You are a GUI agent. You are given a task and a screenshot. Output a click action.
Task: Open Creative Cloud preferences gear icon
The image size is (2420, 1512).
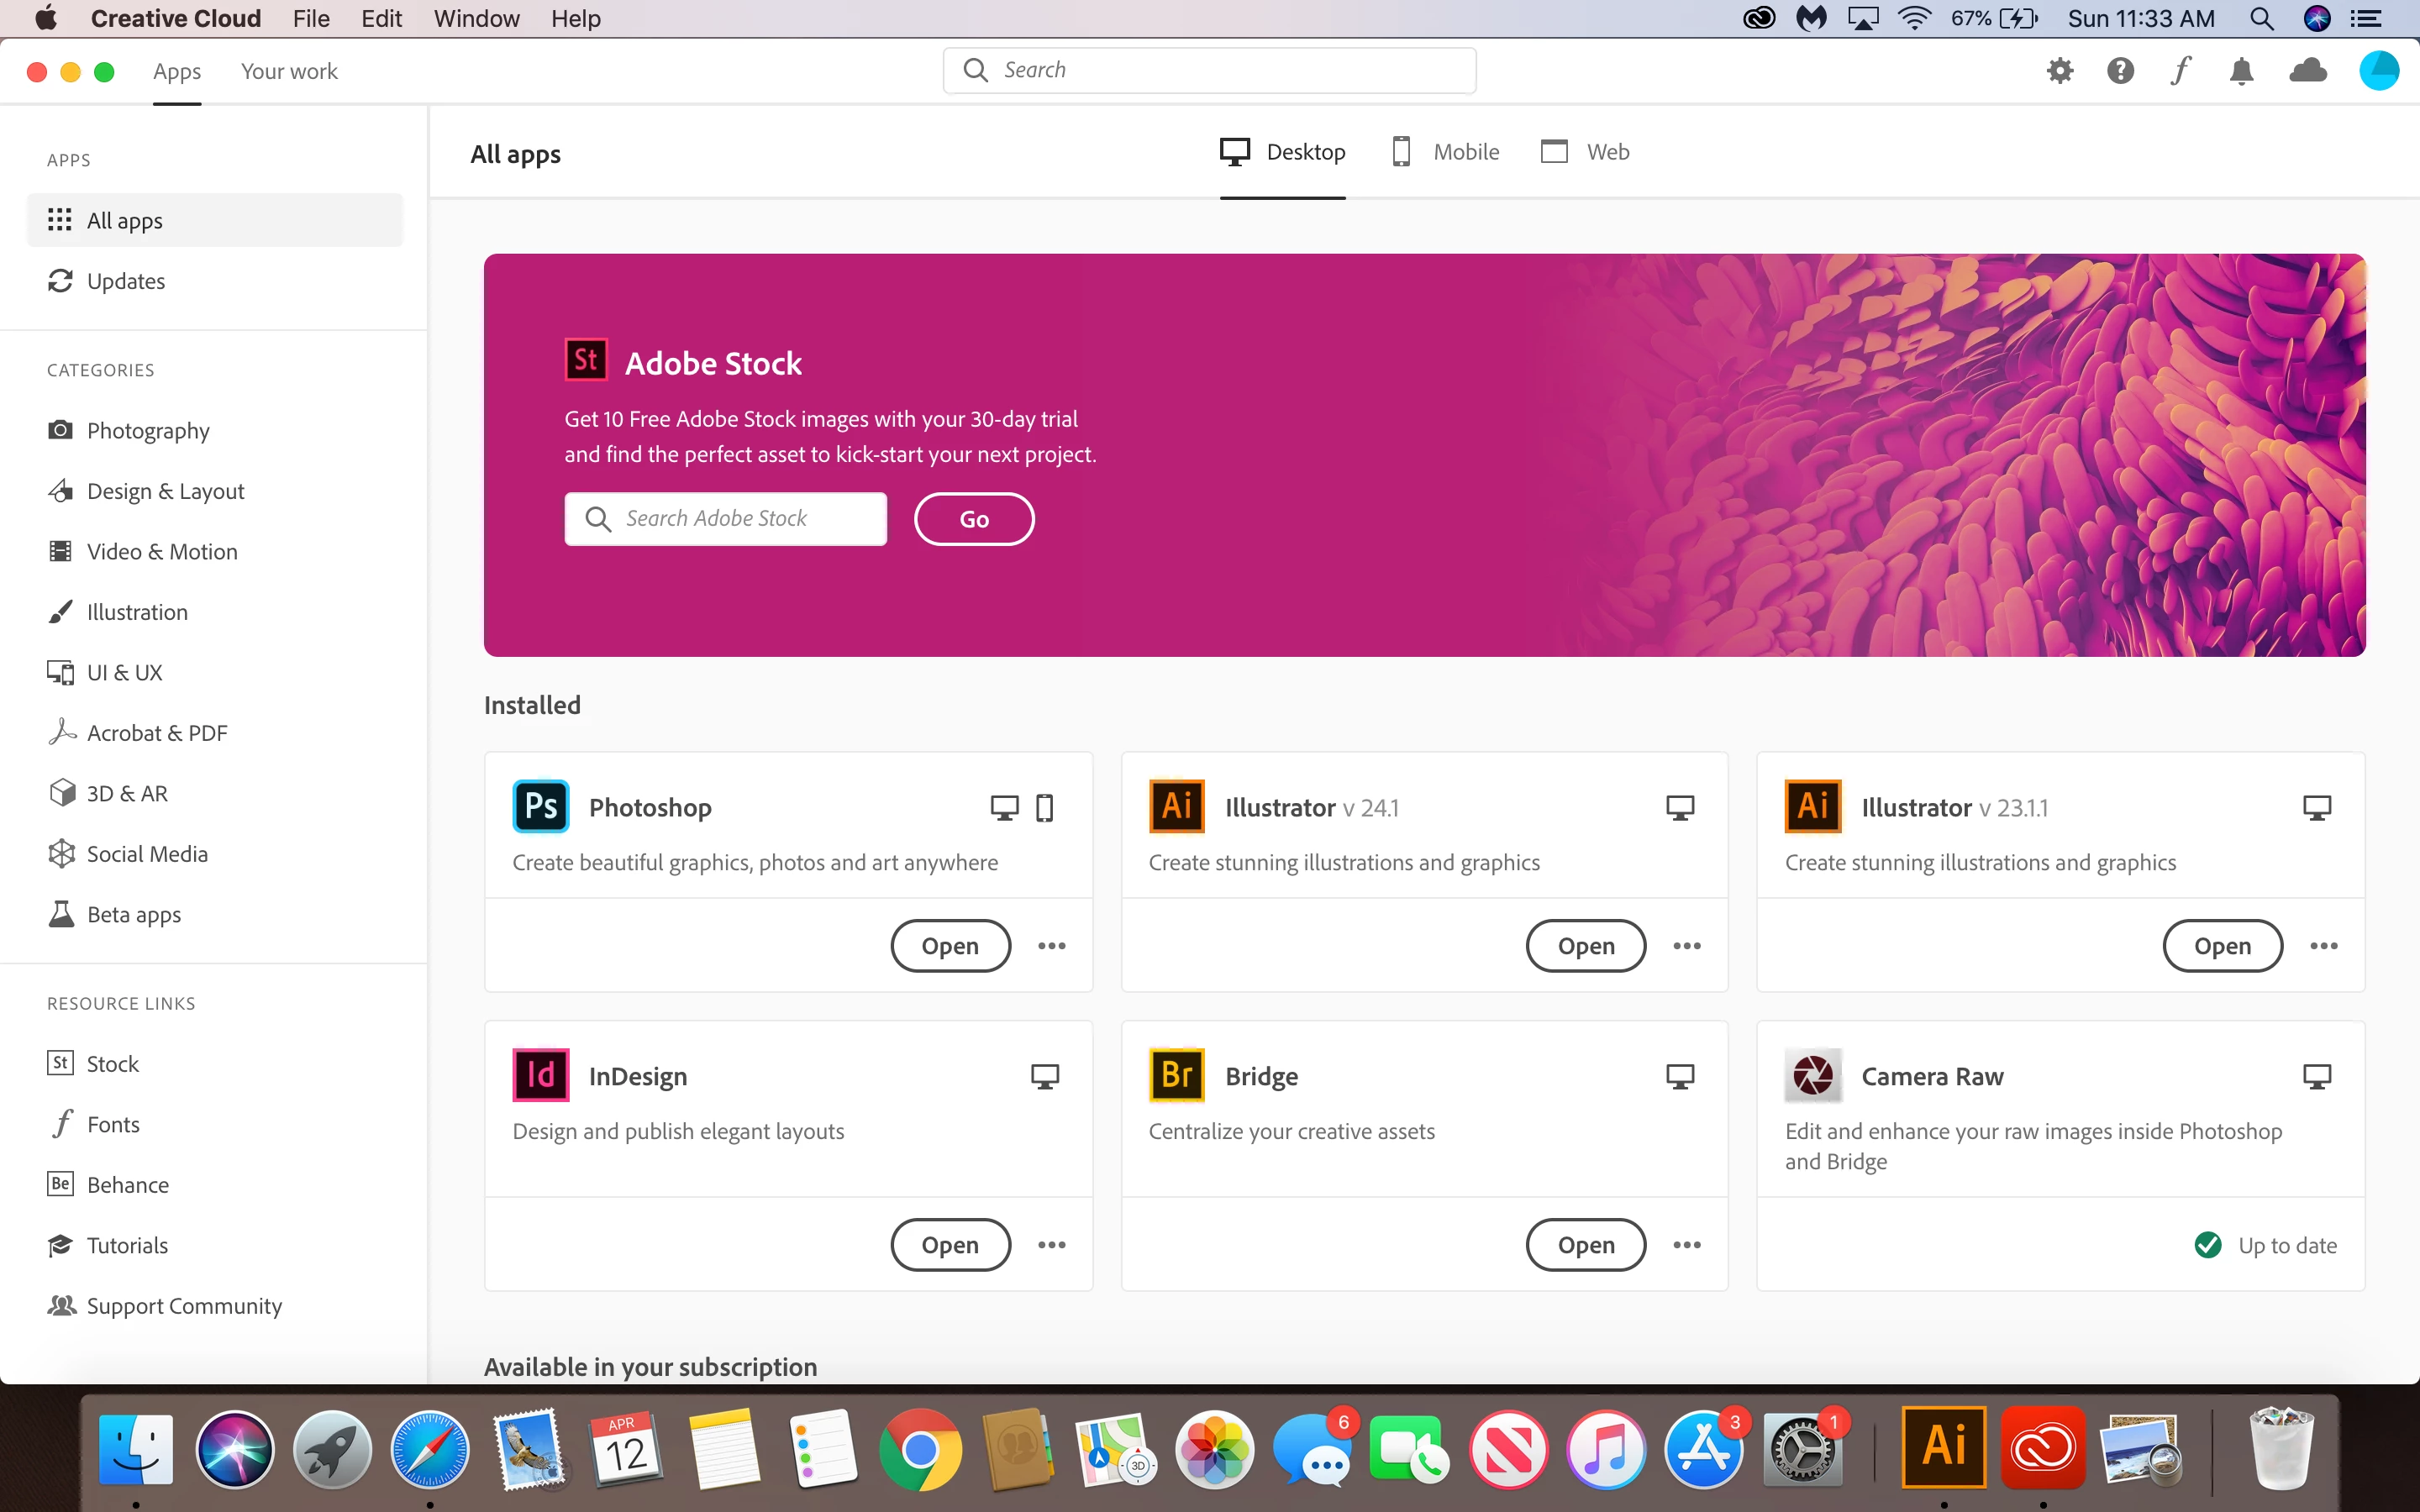[2059, 71]
